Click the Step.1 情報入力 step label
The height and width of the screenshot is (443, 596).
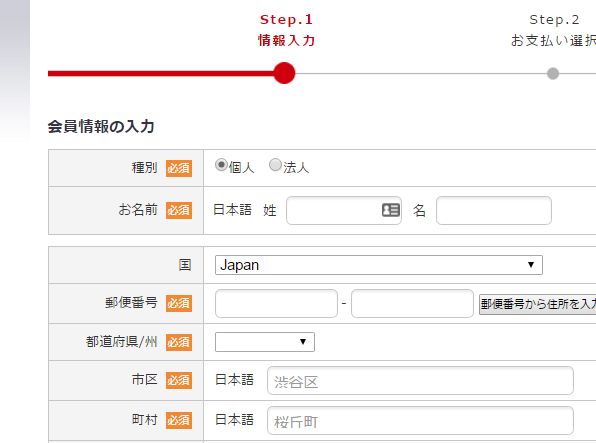click(287, 30)
